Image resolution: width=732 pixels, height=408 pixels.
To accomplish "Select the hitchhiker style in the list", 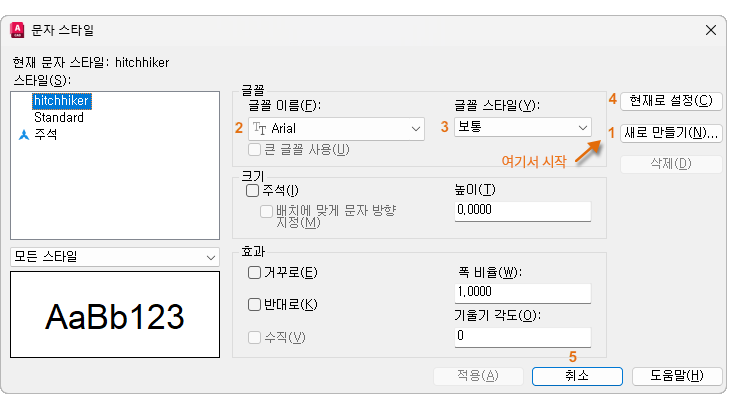I will 61,101.
